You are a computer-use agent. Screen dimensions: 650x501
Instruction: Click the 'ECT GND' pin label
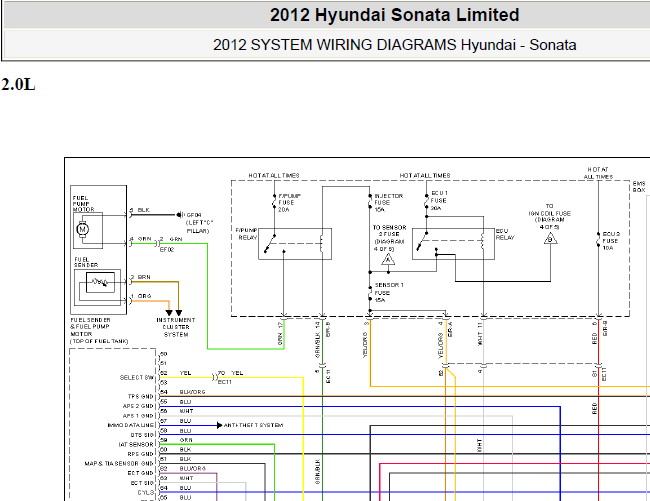(141, 473)
